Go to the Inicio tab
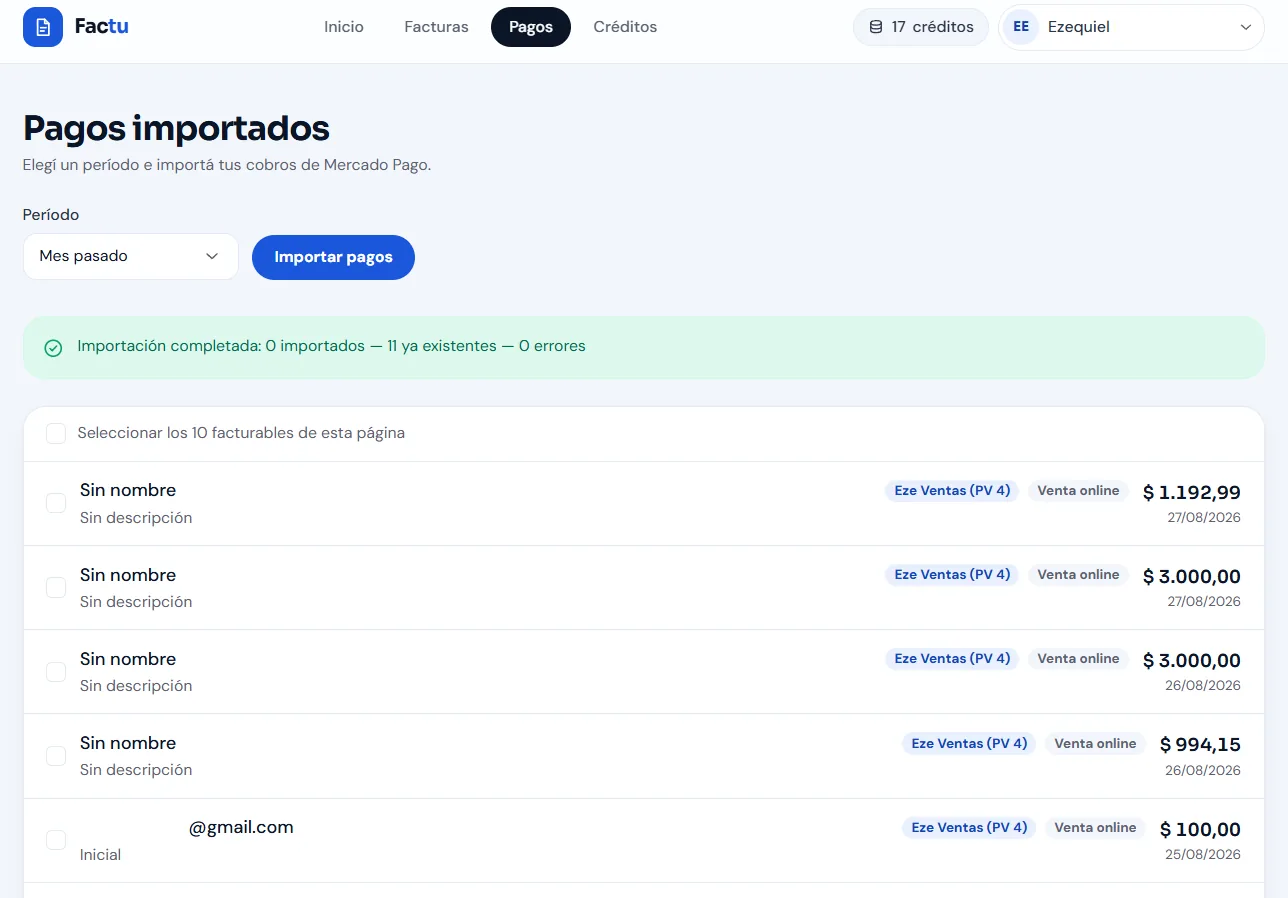Image resolution: width=1288 pixels, height=898 pixels. (x=344, y=27)
